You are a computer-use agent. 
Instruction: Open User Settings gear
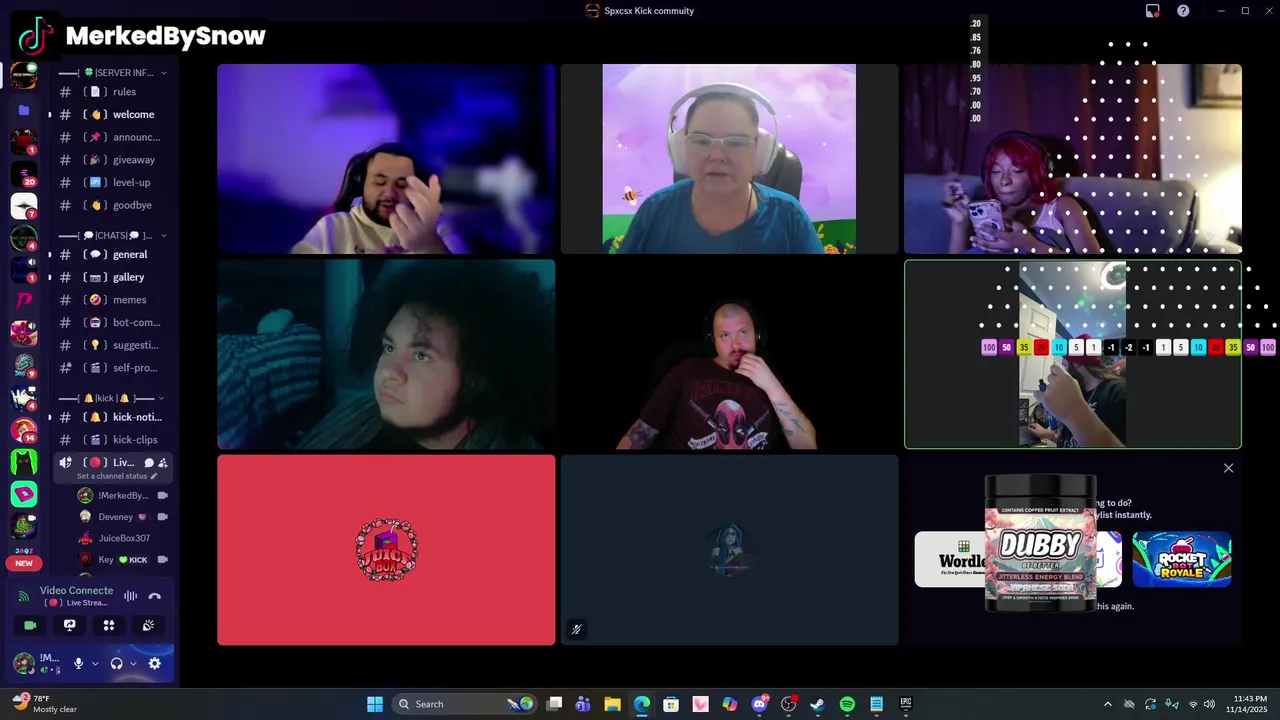154,663
